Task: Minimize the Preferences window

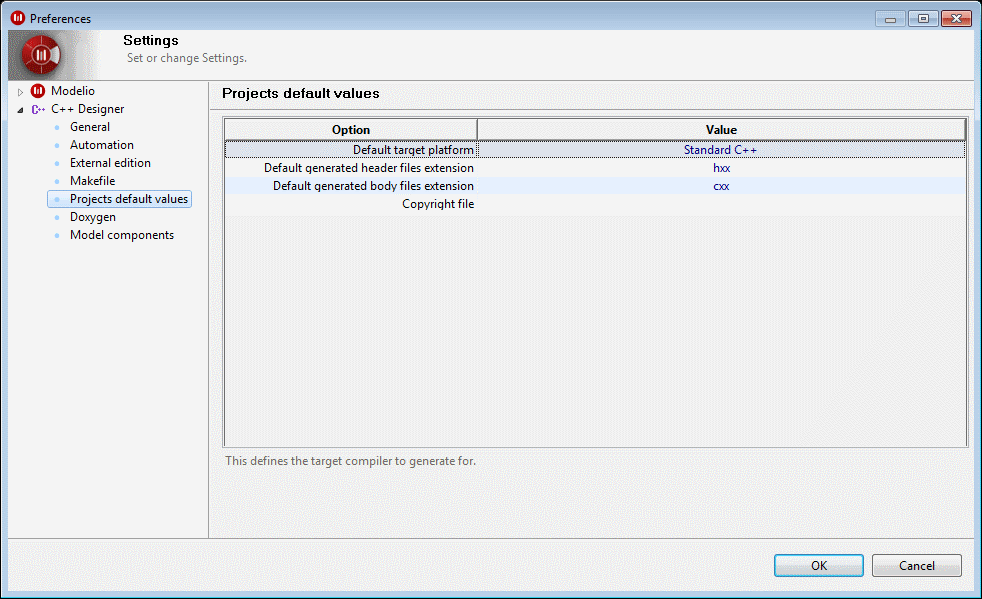Action: pyautogui.click(x=890, y=19)
